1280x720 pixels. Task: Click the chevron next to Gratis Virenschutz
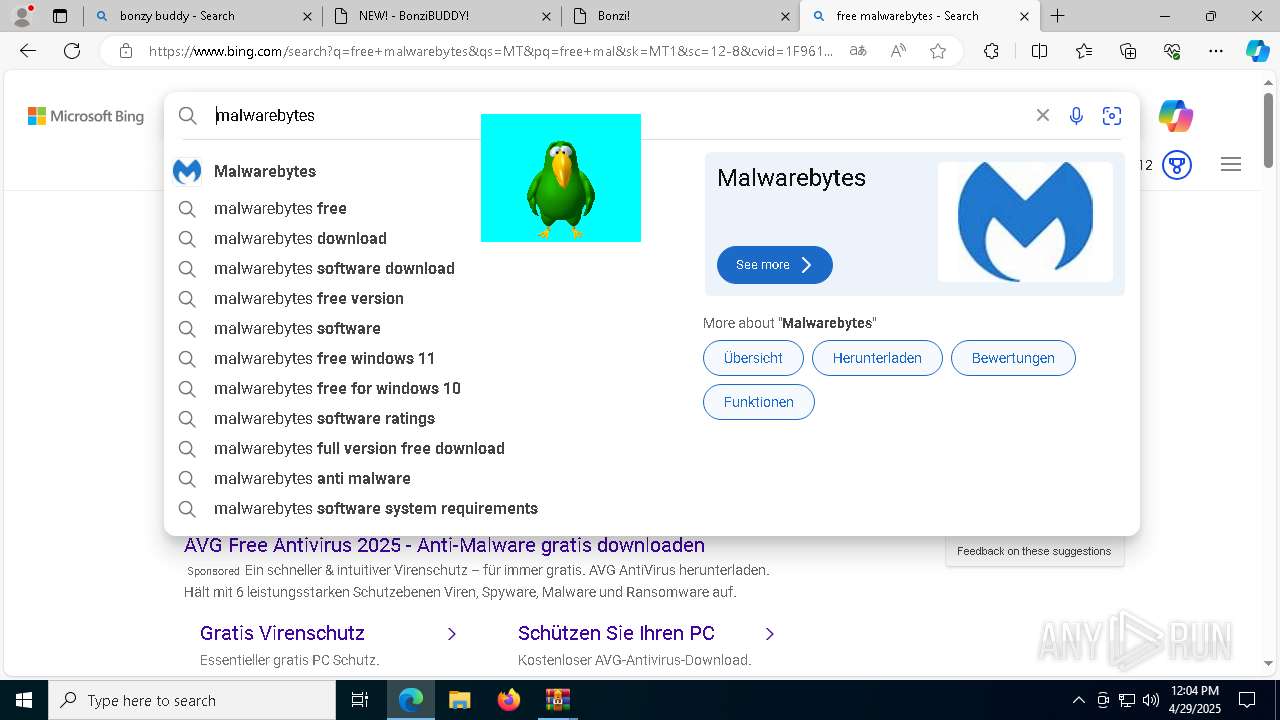click(x=452, y=634)
